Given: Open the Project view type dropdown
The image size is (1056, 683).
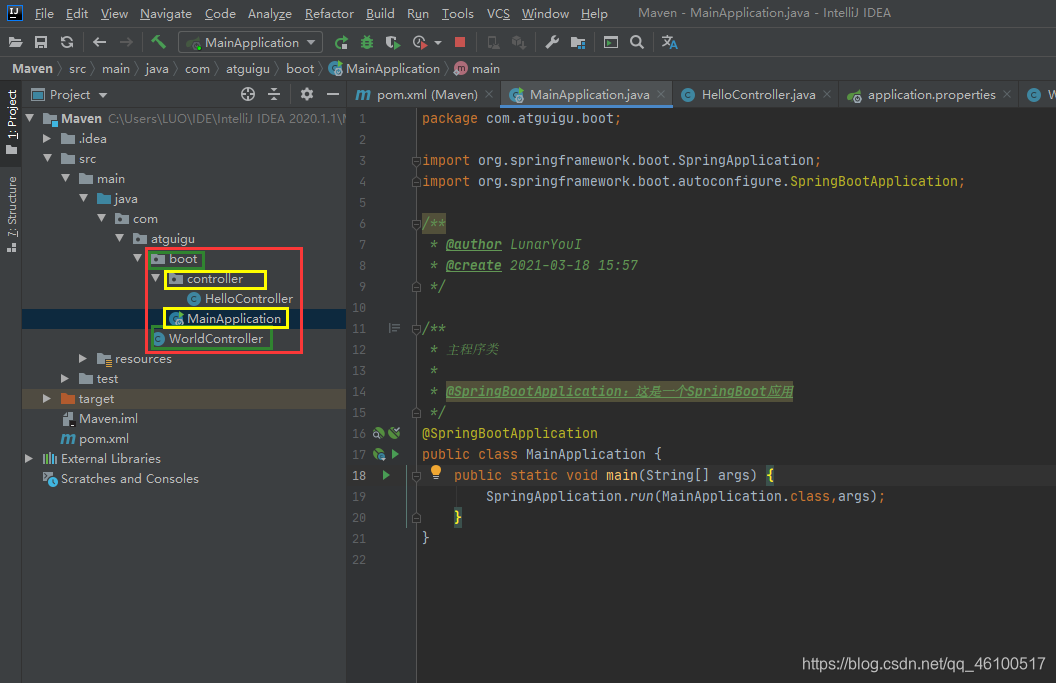Looking at the screenshot, I should 103,95.
